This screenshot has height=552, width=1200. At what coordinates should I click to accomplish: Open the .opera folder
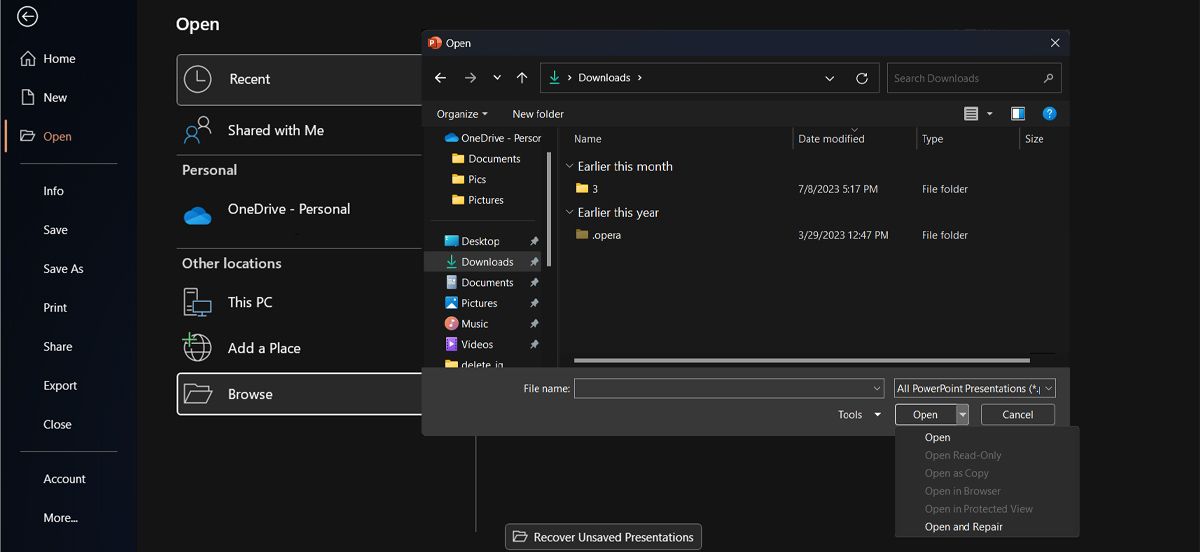606,235
